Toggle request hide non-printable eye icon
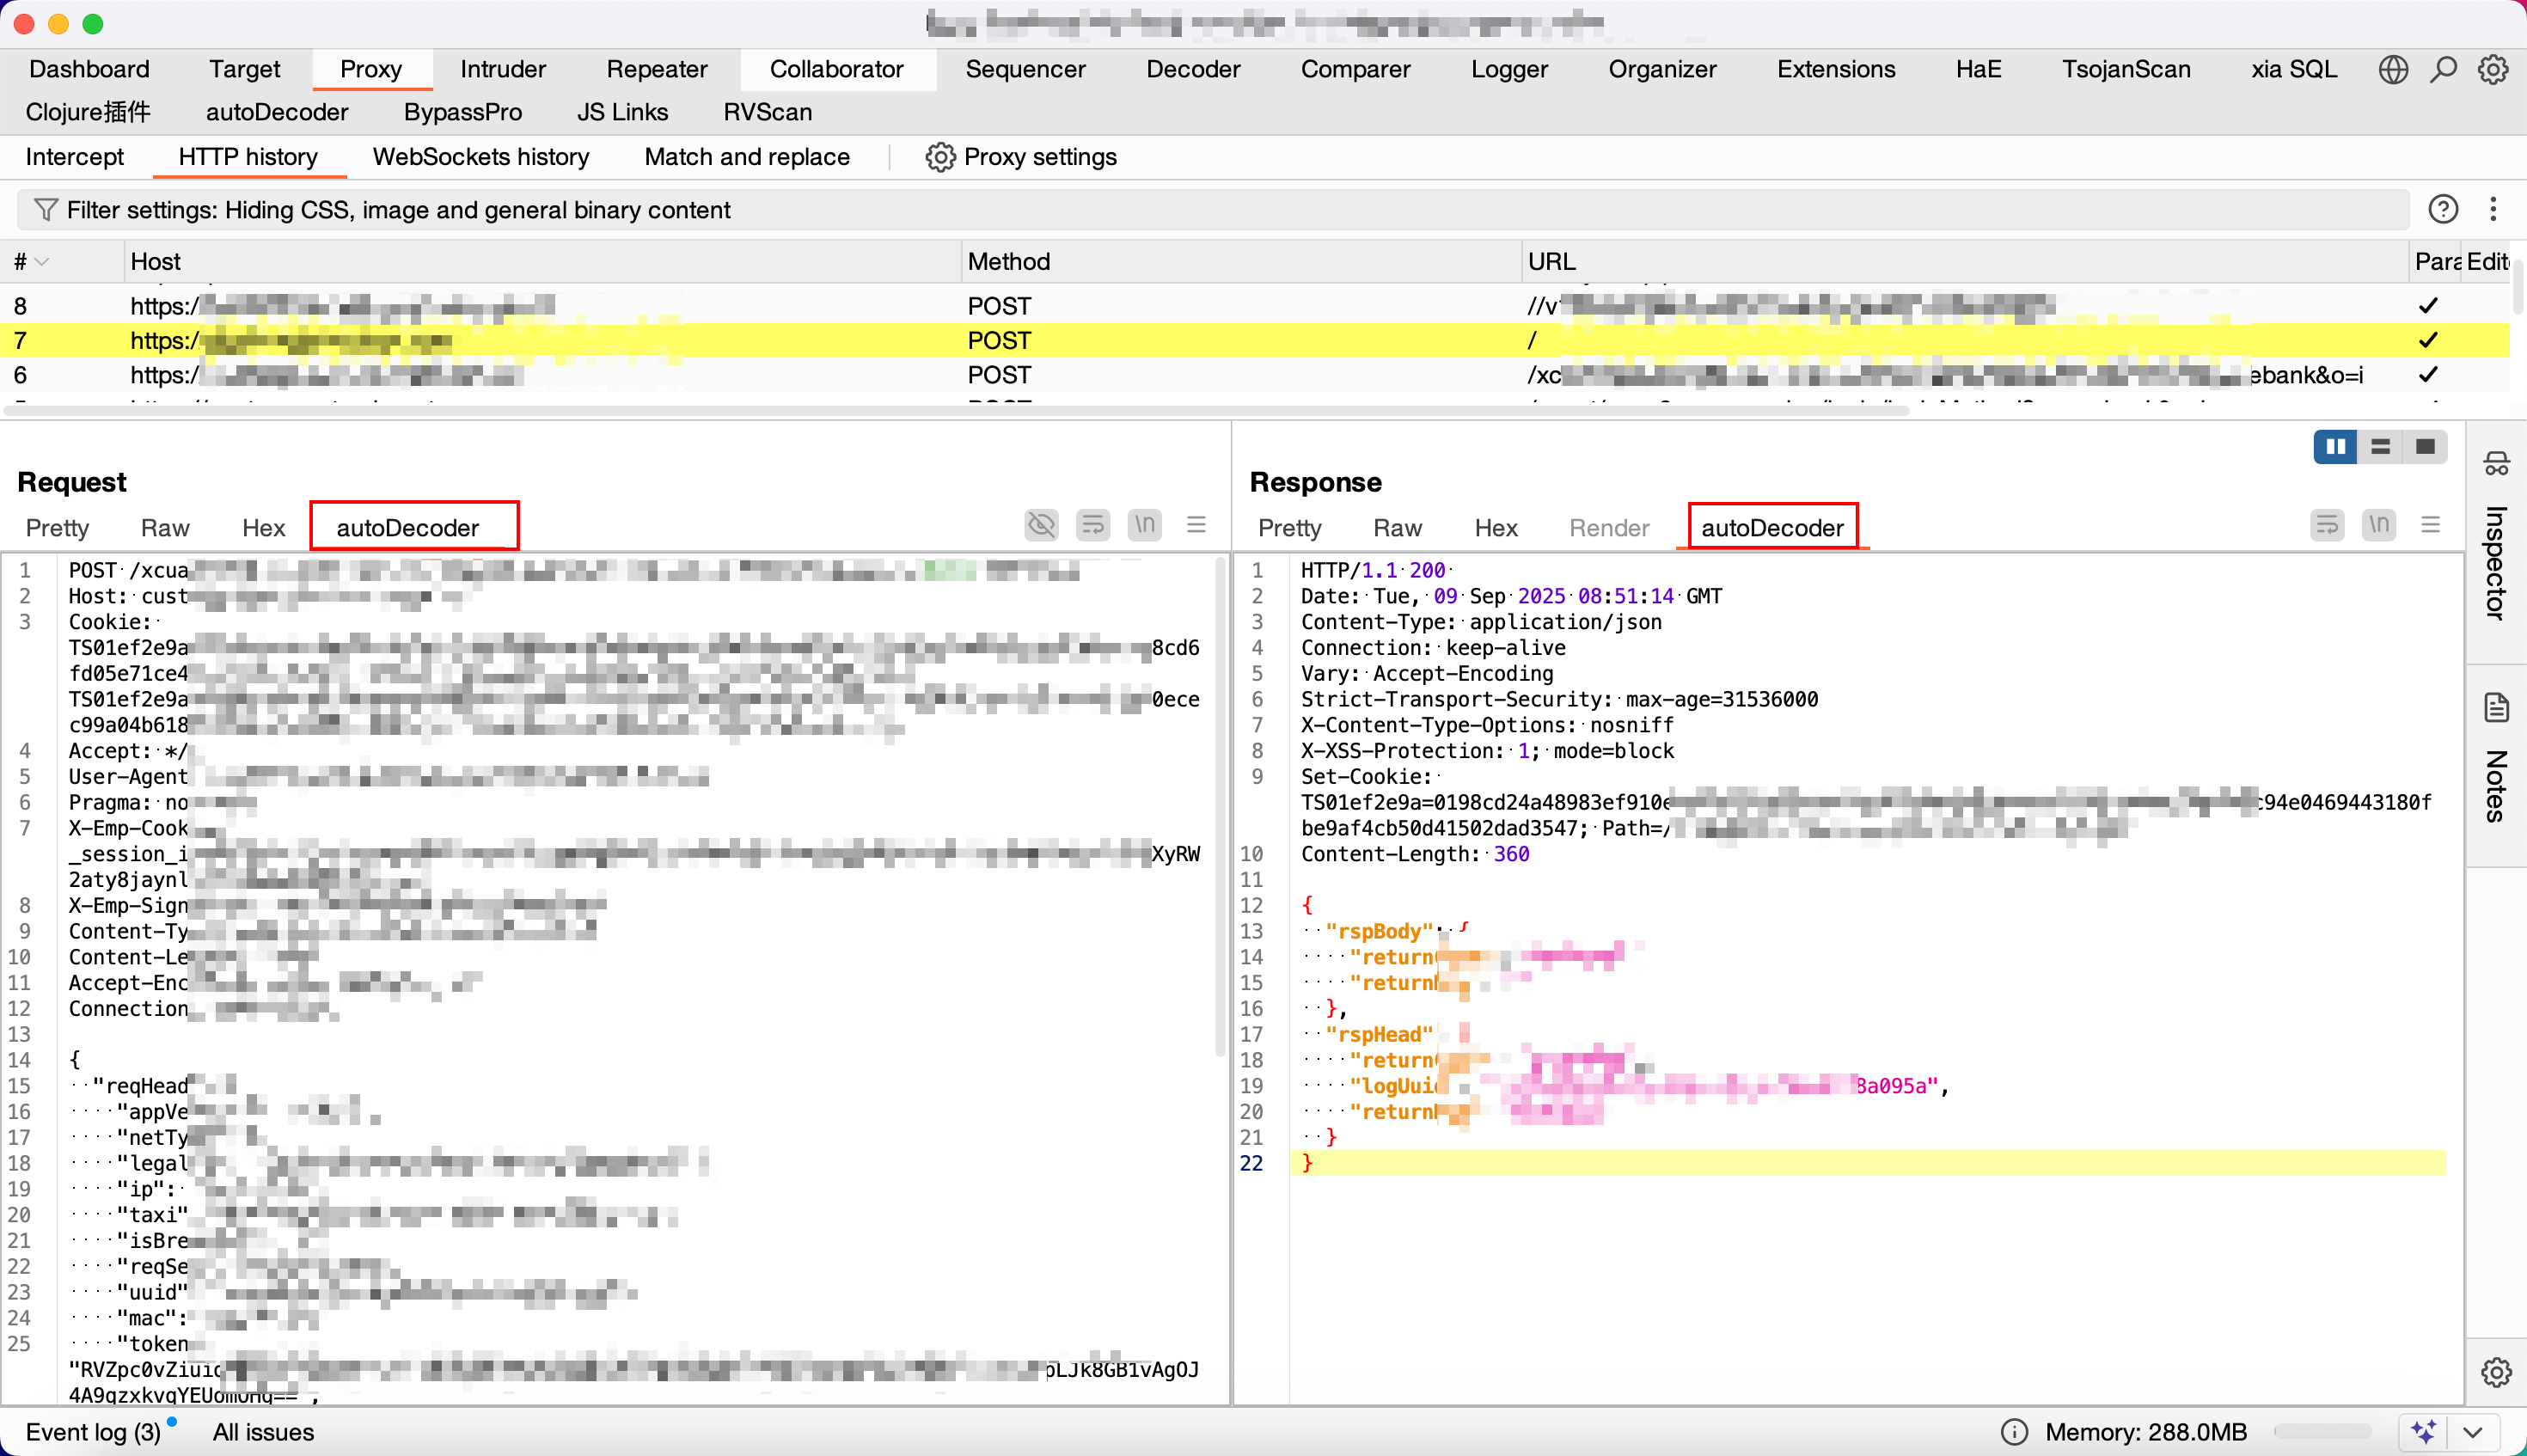2527x1456 pixels. coord(1041,525)
